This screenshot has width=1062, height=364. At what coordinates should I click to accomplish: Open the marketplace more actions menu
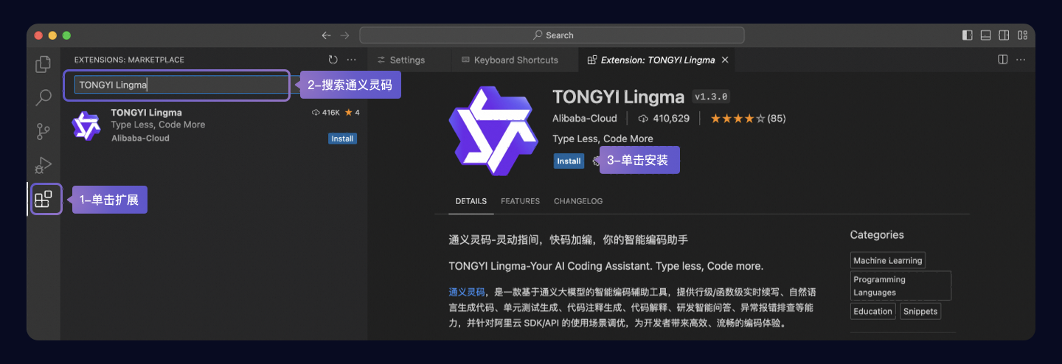tap(351, 60)
